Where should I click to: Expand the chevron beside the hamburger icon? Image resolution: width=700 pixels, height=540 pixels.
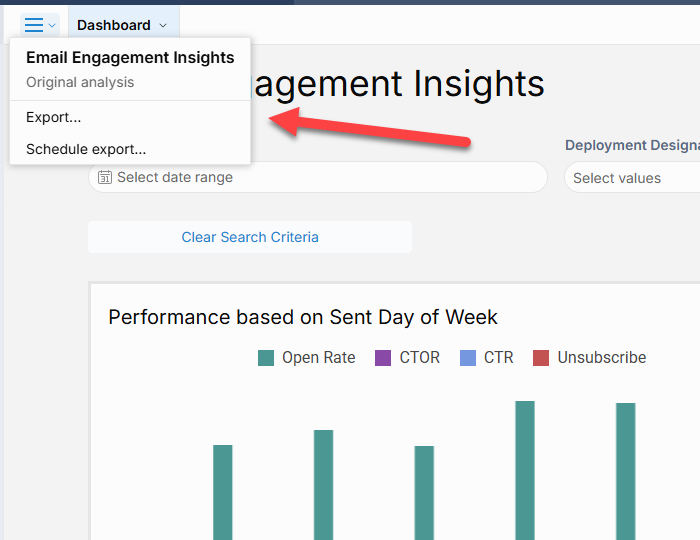(x=52, y=26)
